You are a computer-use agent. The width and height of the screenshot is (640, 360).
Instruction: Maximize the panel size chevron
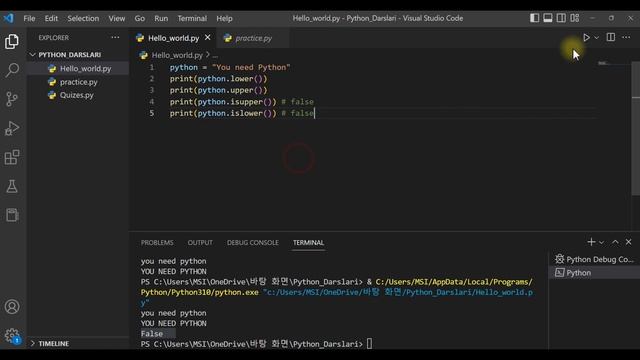615,242
